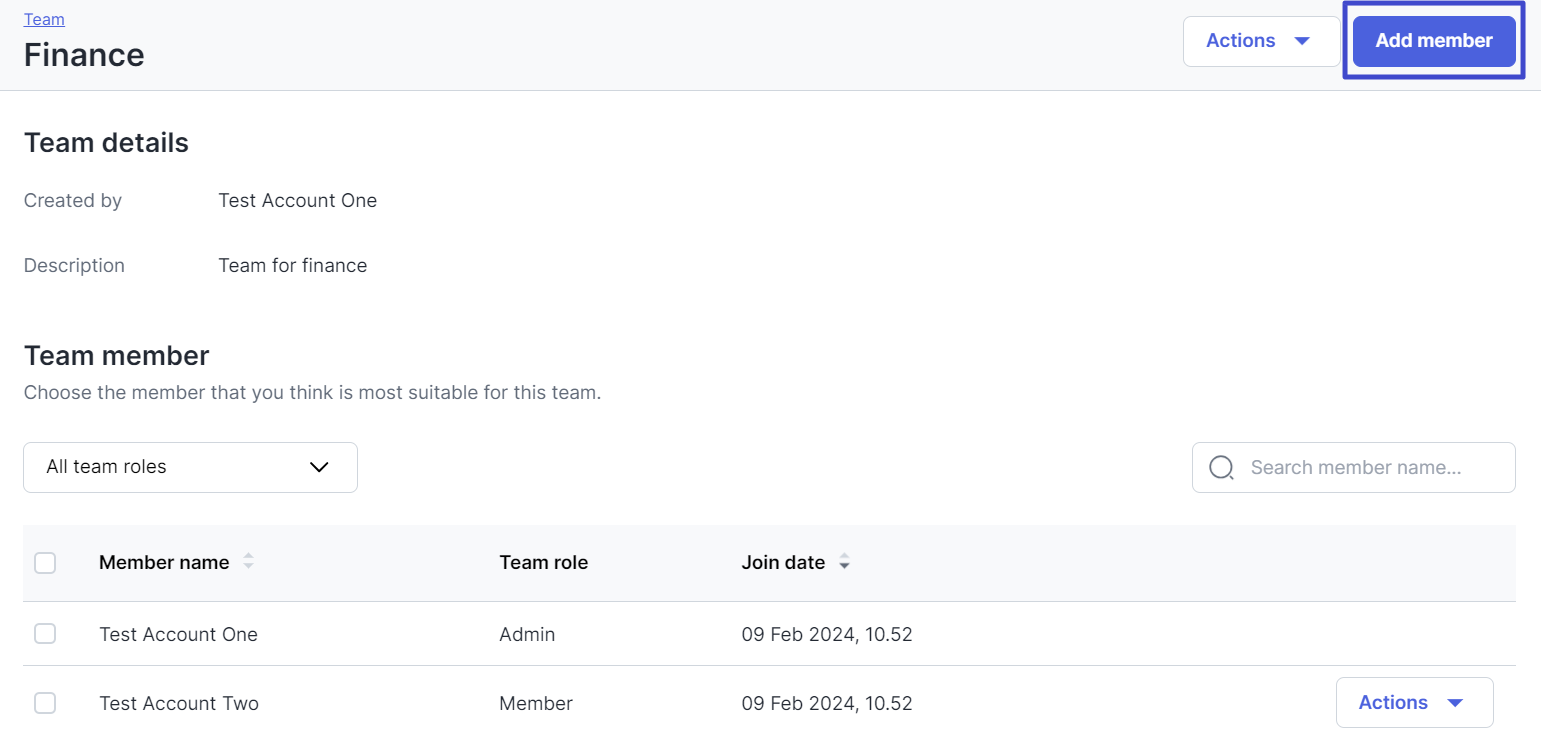Click the Team breadcrumb link
Screen dimensions: 1541x736
click(44, 19)
